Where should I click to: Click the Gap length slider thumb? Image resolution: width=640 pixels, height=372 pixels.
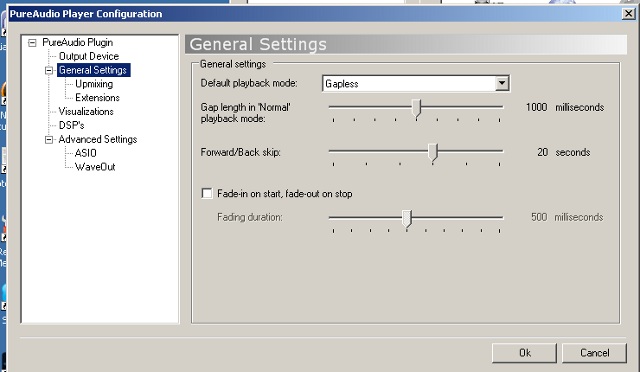pyautogui.click(x=416, y=108)
